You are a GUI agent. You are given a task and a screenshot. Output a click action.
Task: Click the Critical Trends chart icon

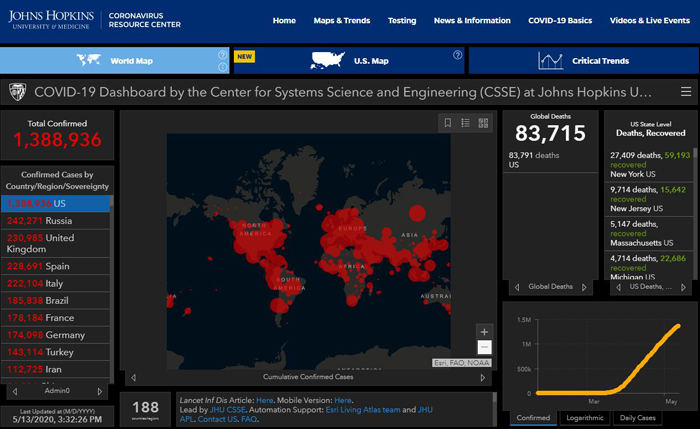coord(550,61)
